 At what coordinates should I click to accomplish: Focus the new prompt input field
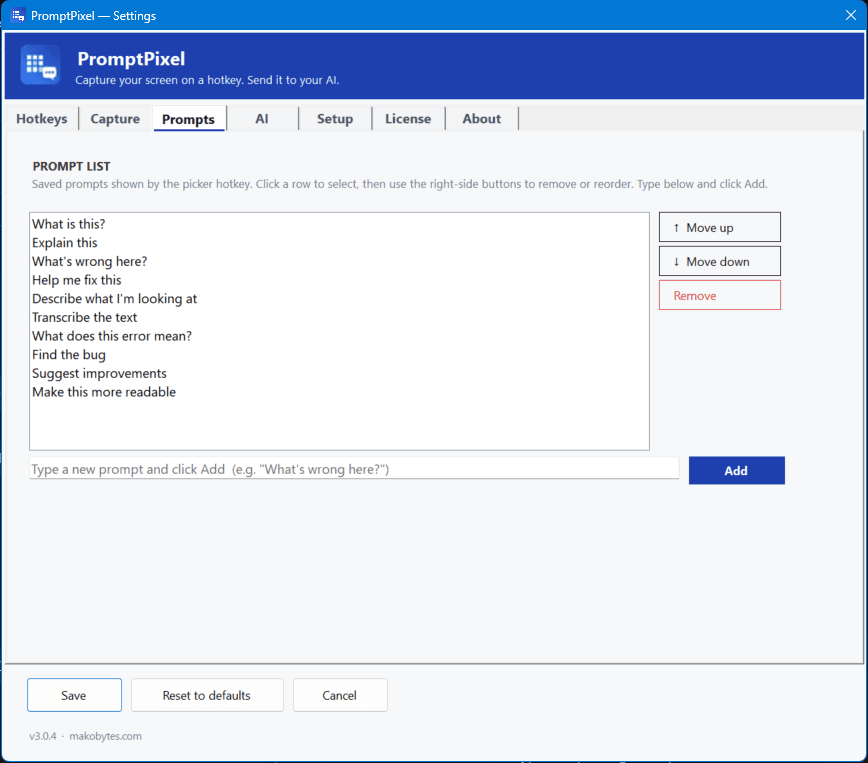coord(354,469)
